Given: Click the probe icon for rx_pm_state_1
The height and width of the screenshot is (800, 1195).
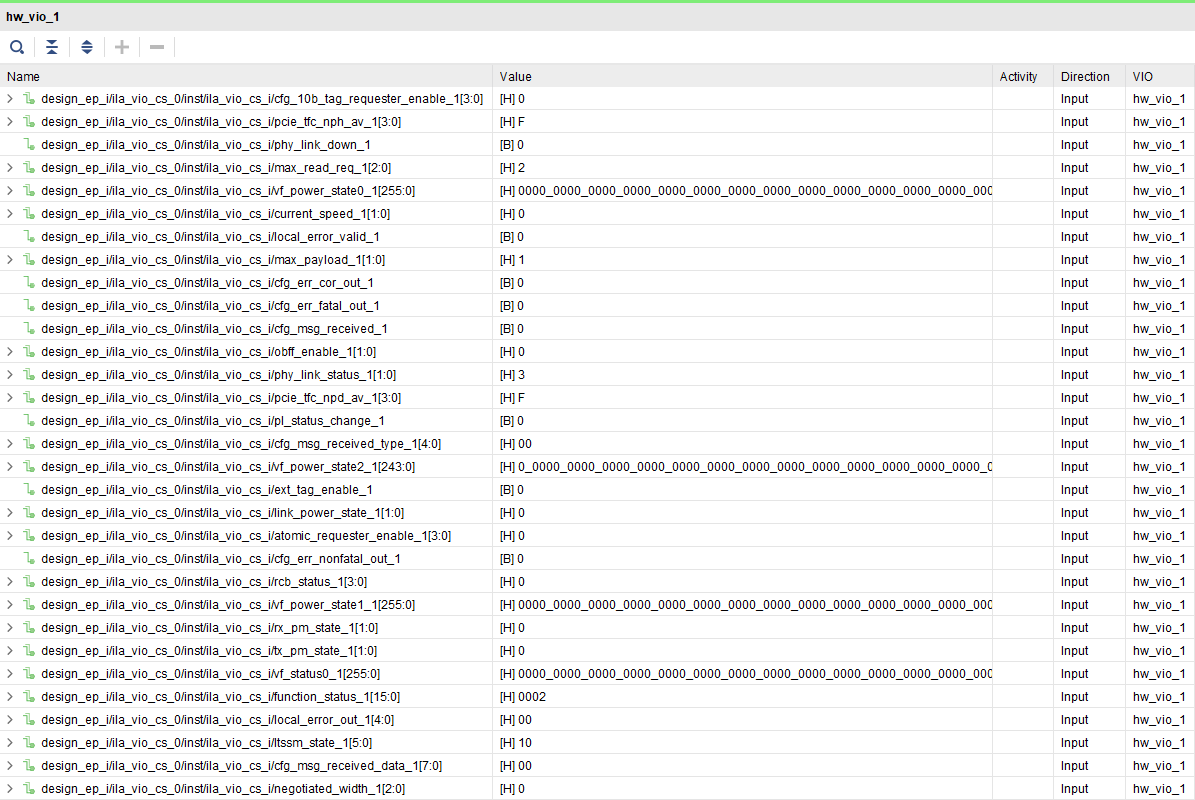Looking at the screenshot, I should [x=29, y=628].
